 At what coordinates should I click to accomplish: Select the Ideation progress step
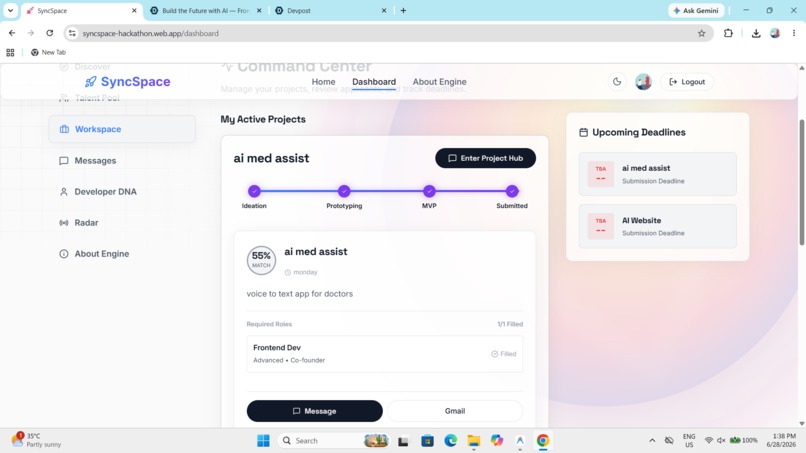pyautogui.click(x=254, y=191)
